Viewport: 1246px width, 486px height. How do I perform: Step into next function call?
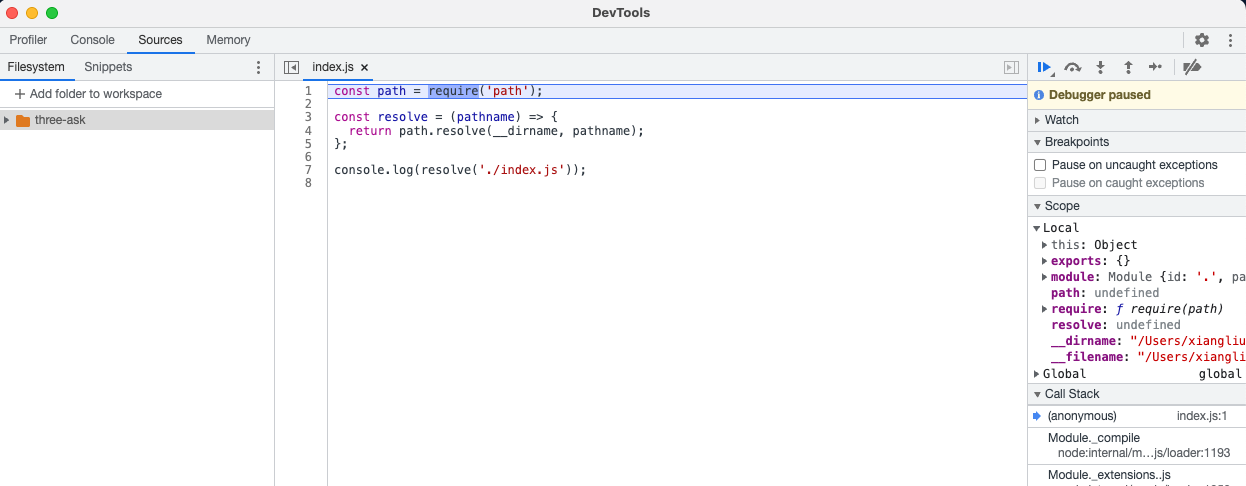pyautogui.click(x=1100, y=67)
